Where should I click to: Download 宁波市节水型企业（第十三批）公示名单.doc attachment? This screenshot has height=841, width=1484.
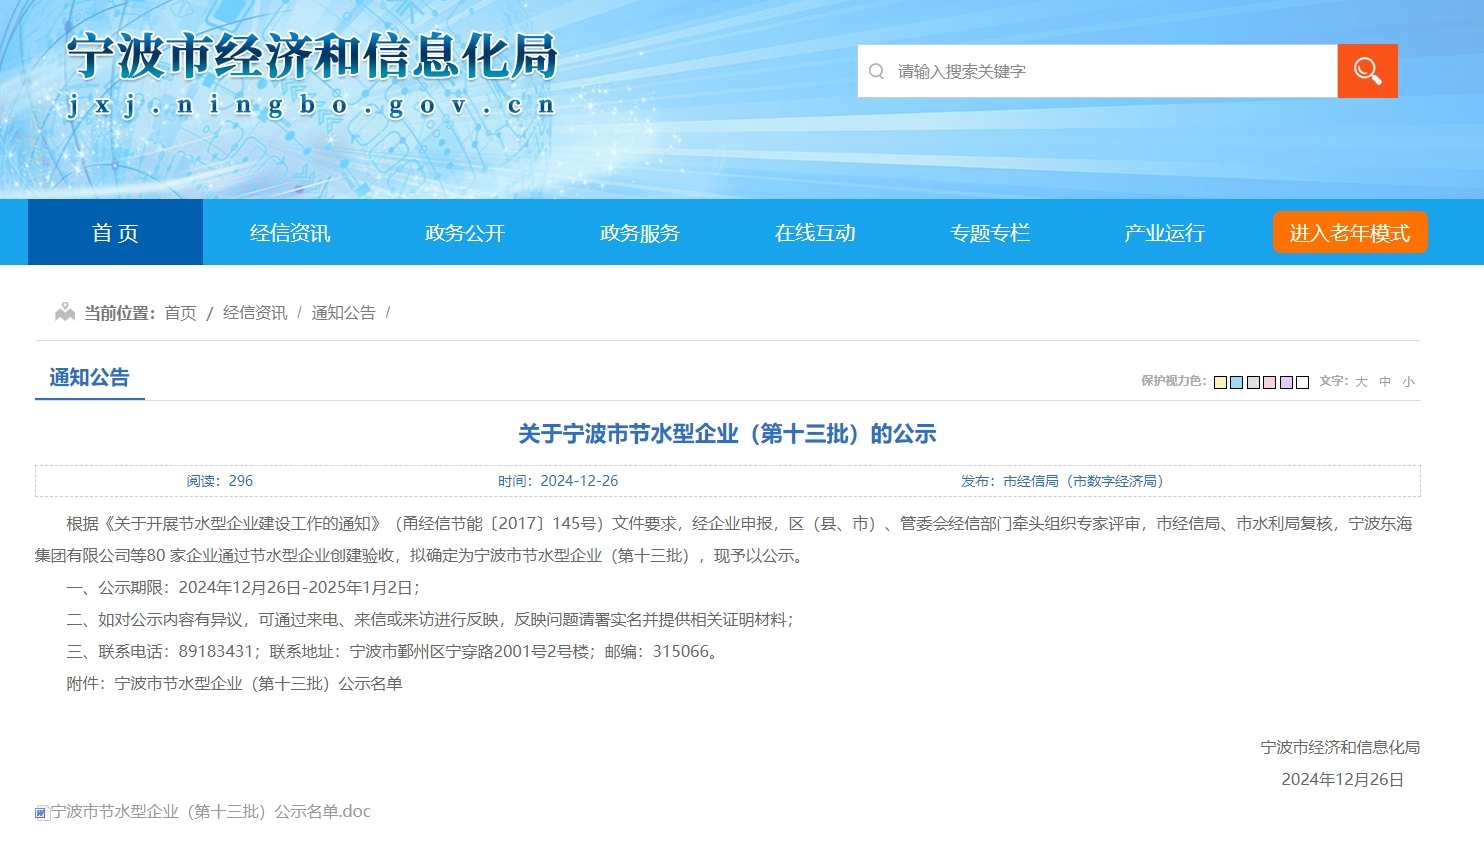[x=210, y=812]
